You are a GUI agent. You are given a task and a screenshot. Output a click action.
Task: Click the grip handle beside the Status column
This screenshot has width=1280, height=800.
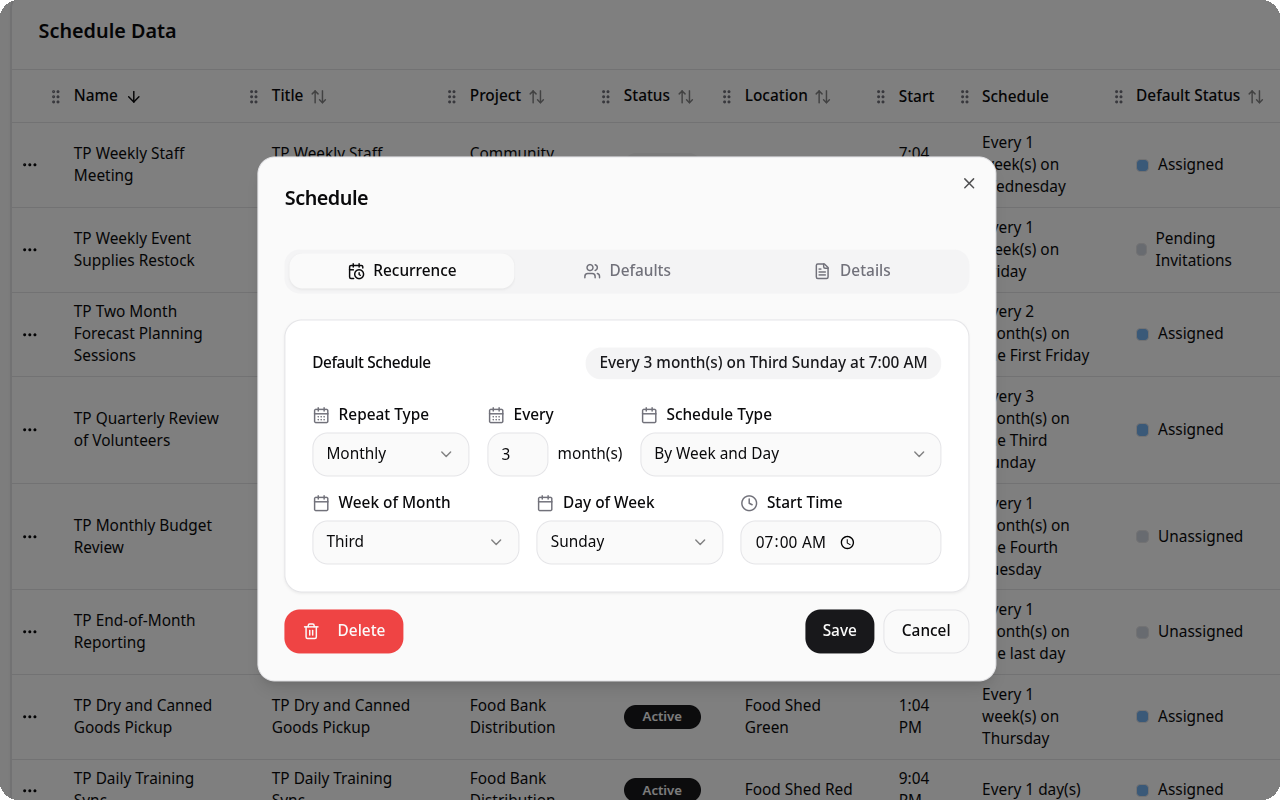click(x=605, y=96)
